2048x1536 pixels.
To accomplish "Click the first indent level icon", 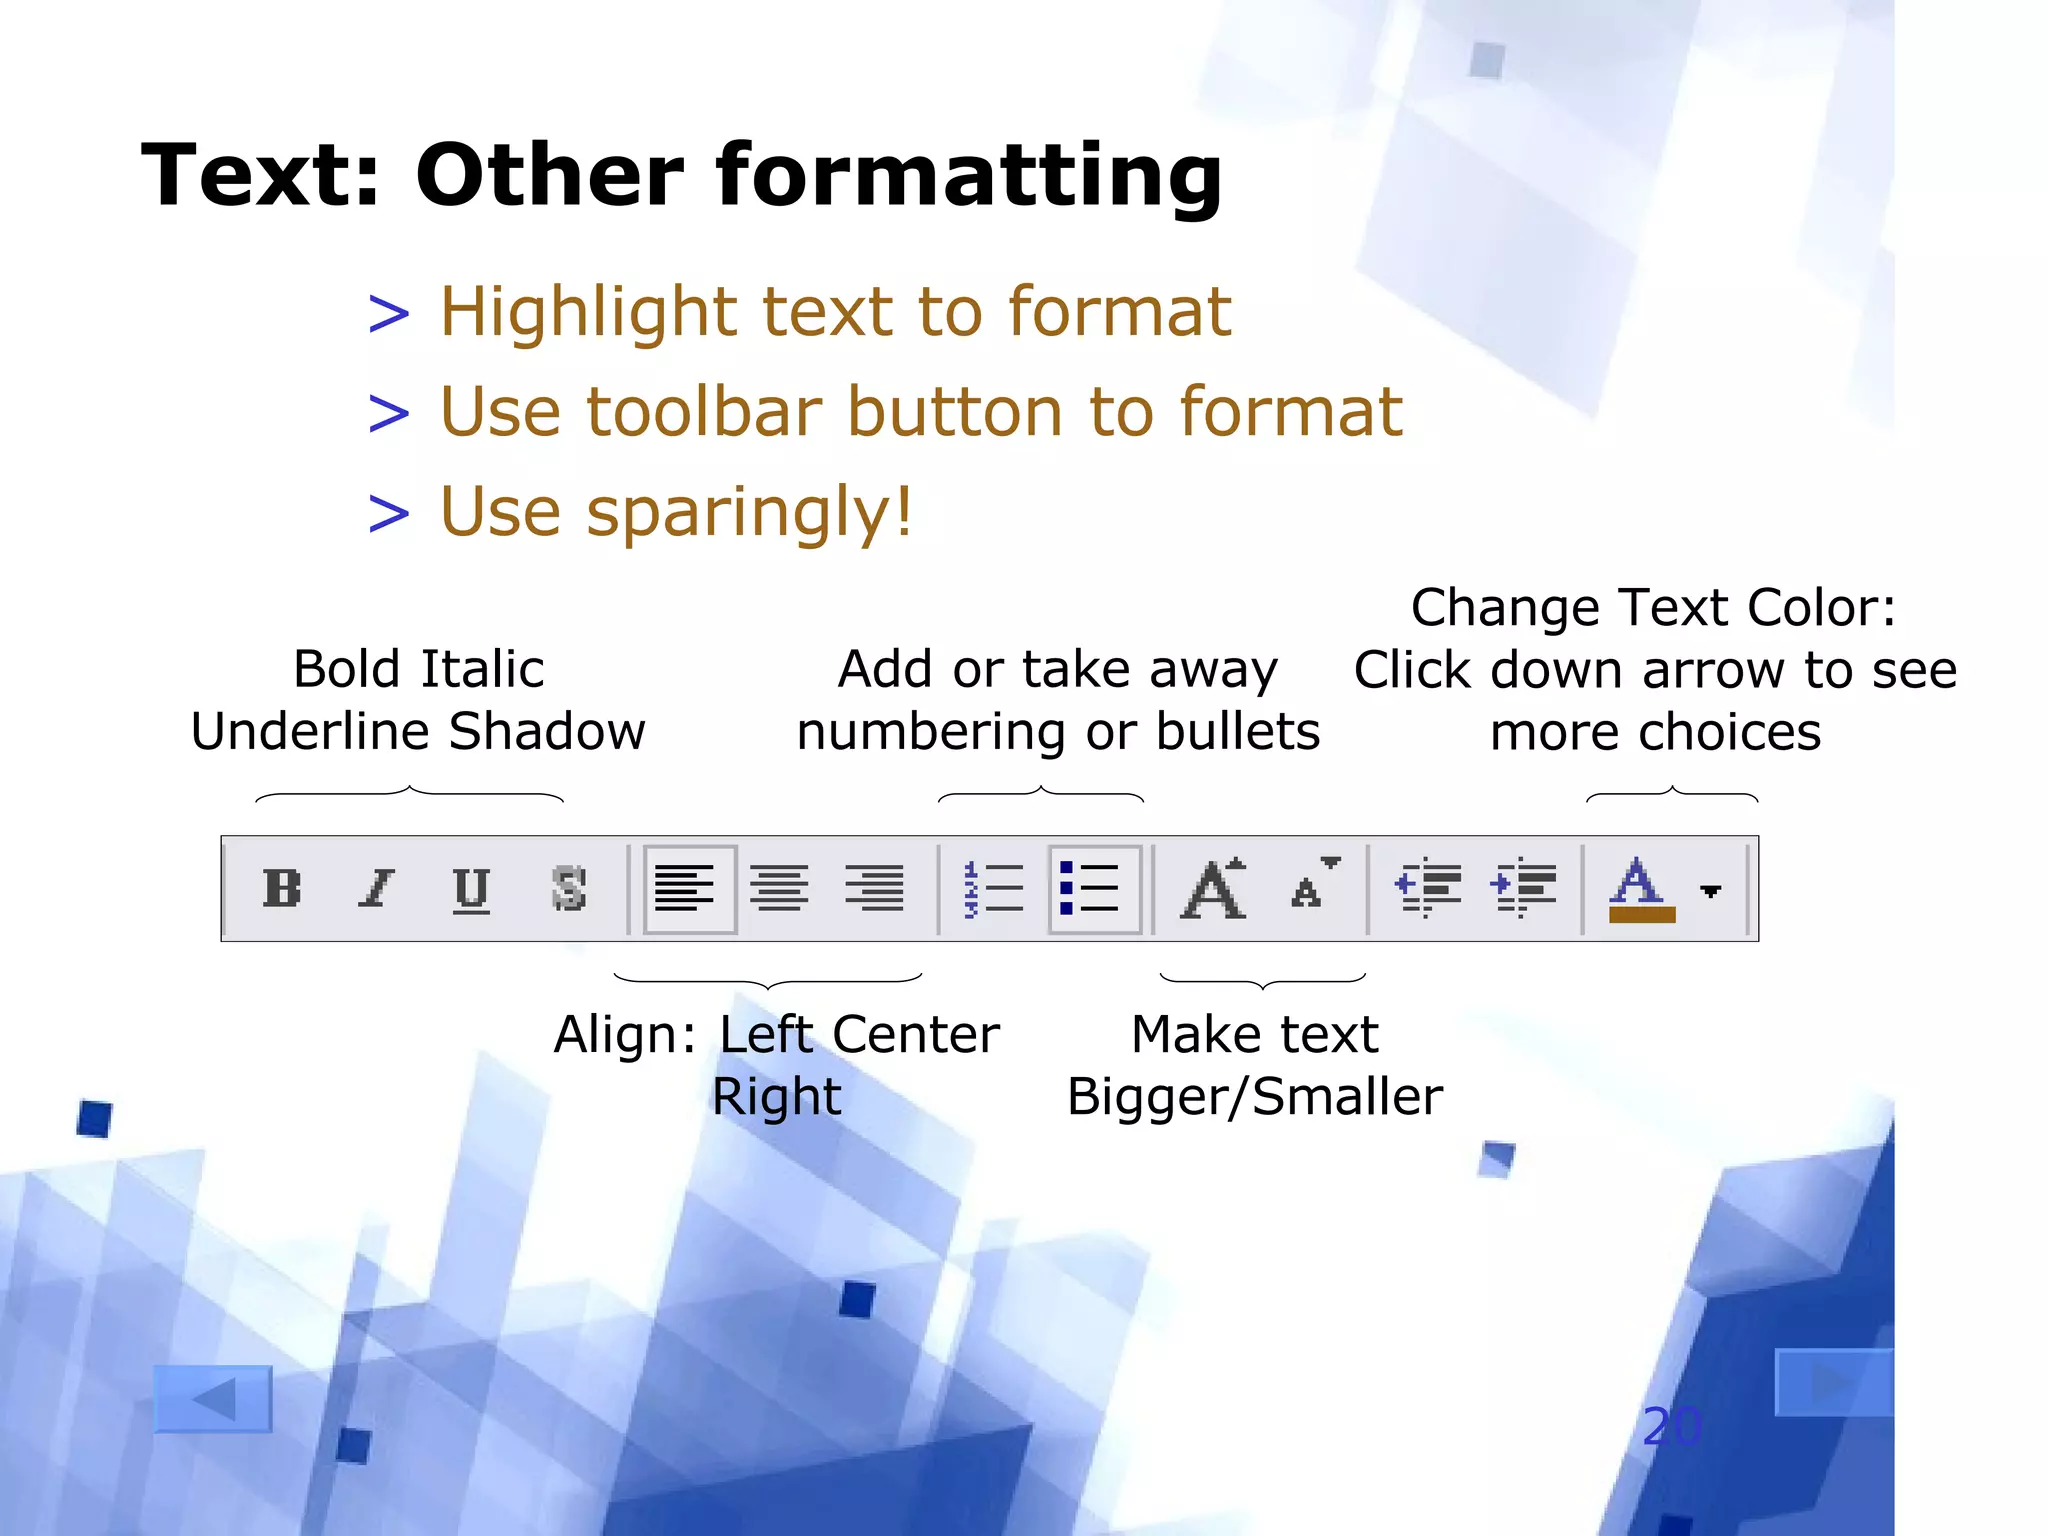I will point(1428,888).
